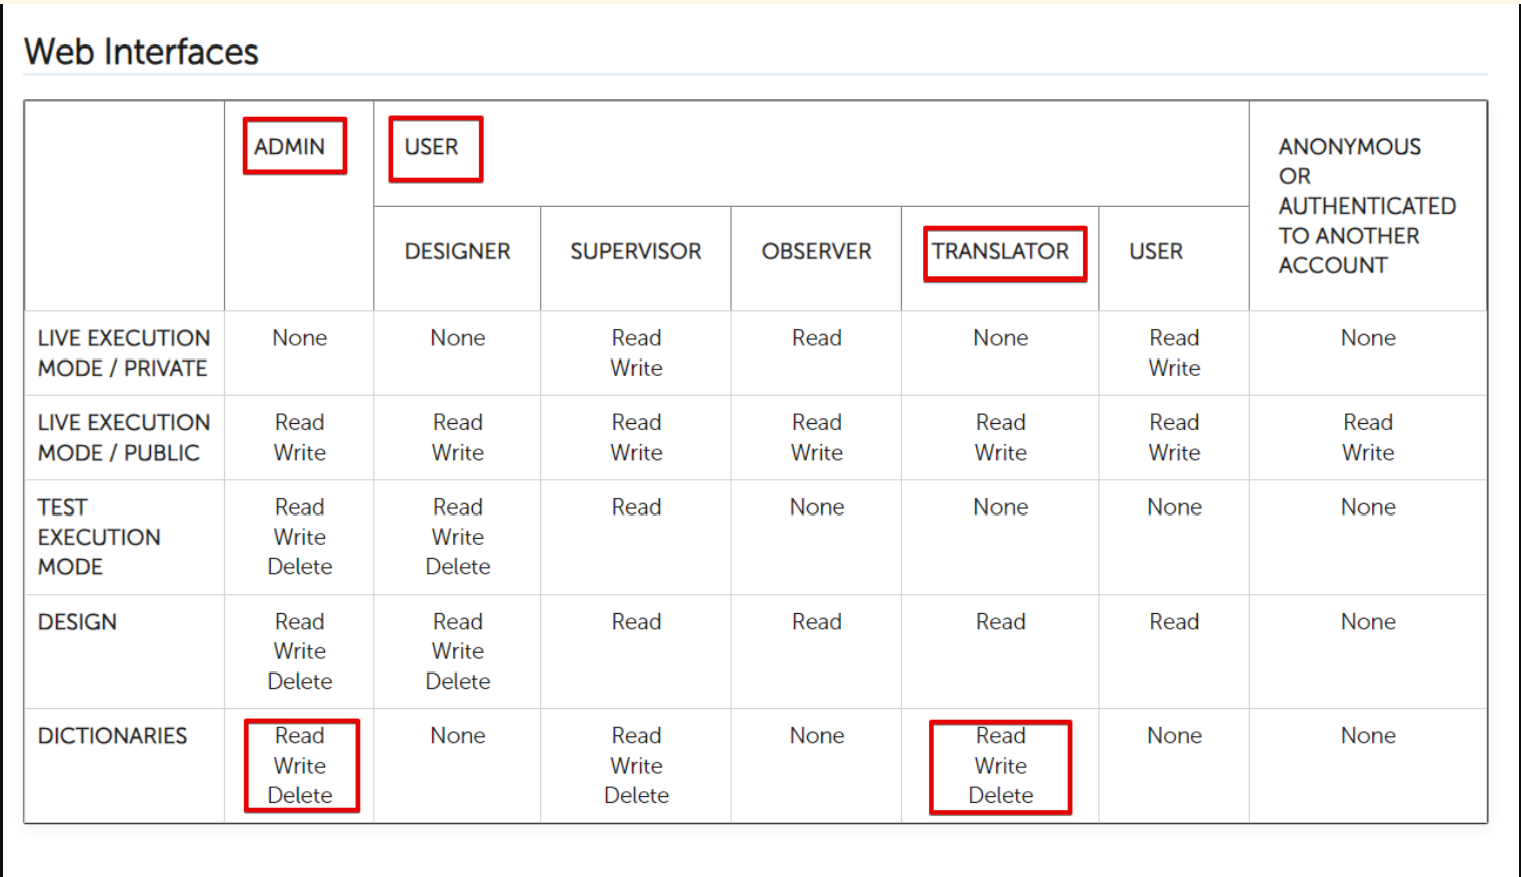Select the ADMIN column header
Image resolution: width=1521 pixels, height=877 pixels.
289,147
